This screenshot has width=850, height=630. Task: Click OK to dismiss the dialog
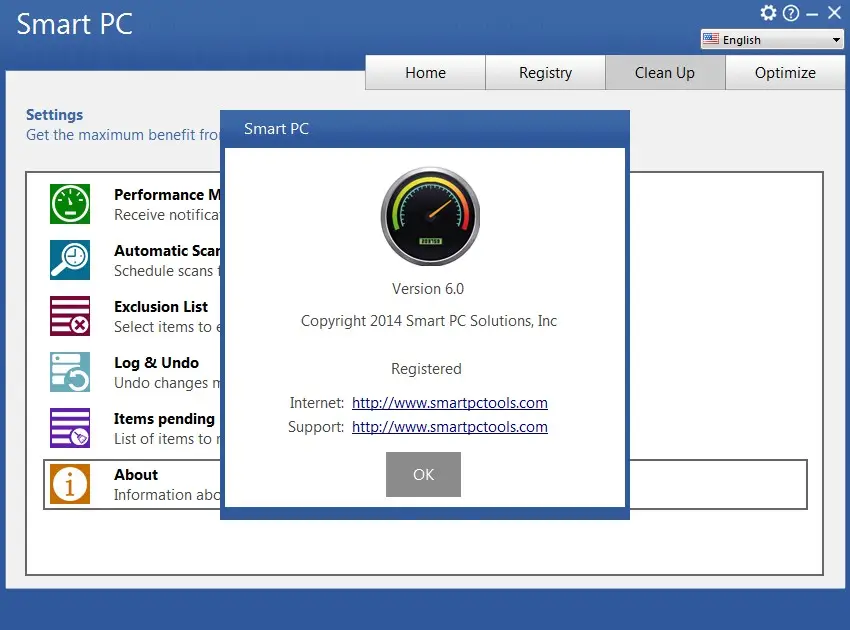point(423,474)
